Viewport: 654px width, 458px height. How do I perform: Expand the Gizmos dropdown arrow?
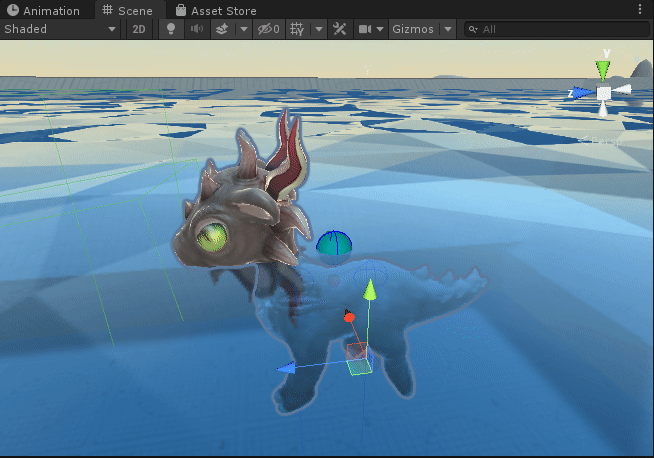[x=447, y=29]
